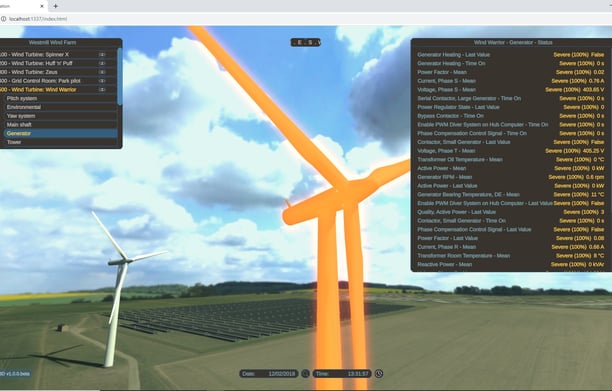Click Current, Phase S - Mean row
The width and height of the screenshot is (612, 391).
pos(511,81)
